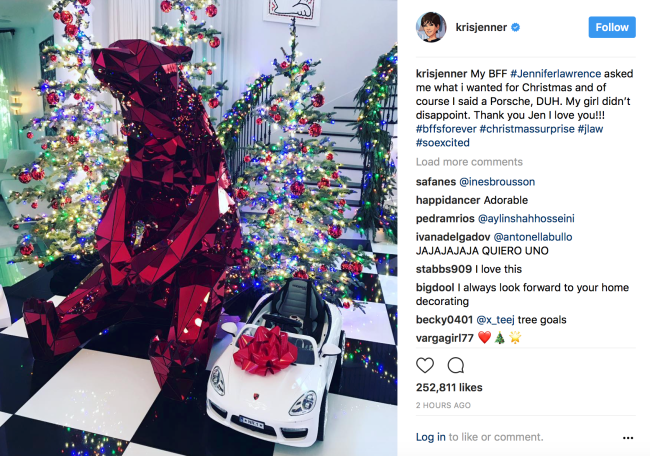Image resolution: width=650 pixels, height=456 pixels.
Task: Open the #jlaw hashtag
Action: 590,129
